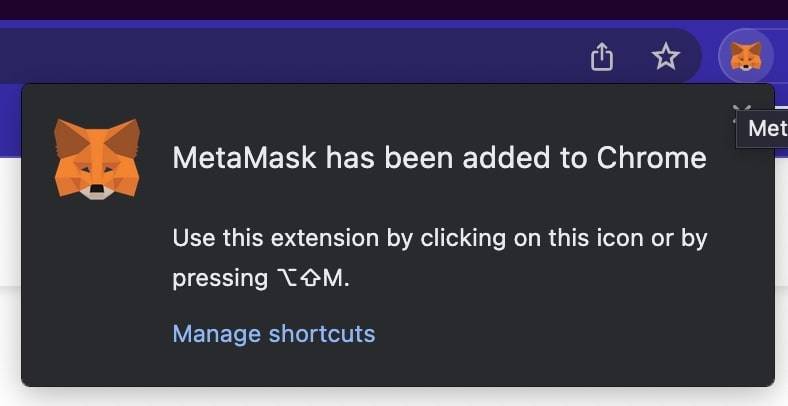The image size is (788, 406).
Task: Close the extension added popup
Action: pyautogui.click(x=741, y=110)
